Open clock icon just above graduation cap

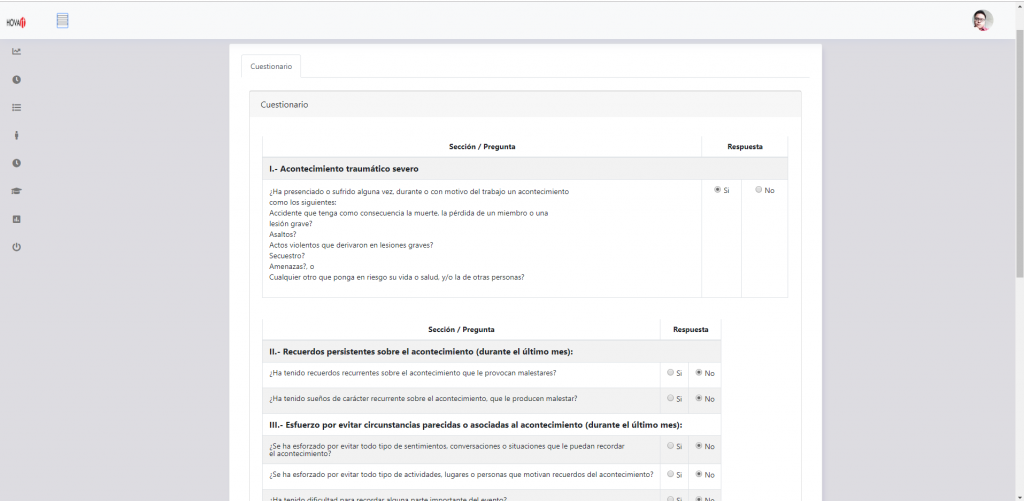tap(17, 163)
